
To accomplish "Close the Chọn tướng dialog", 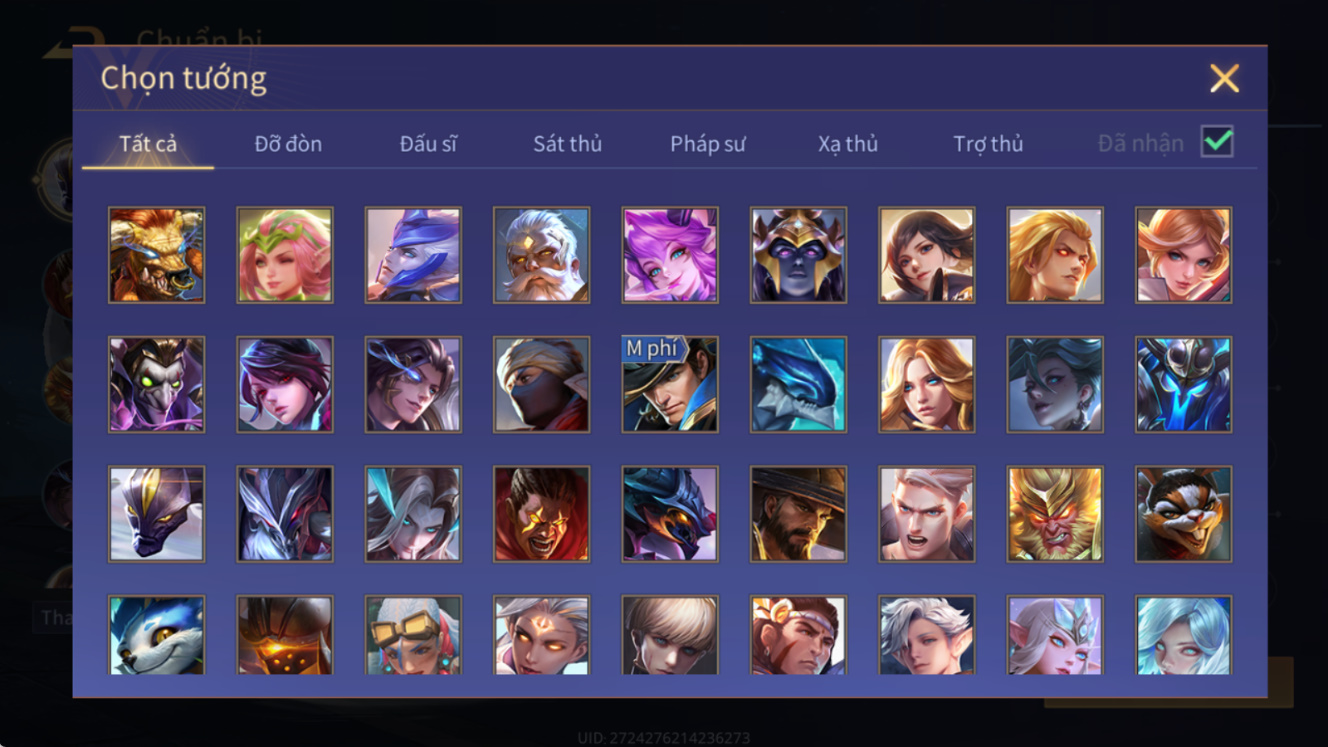I will [x=1224, y=78].
